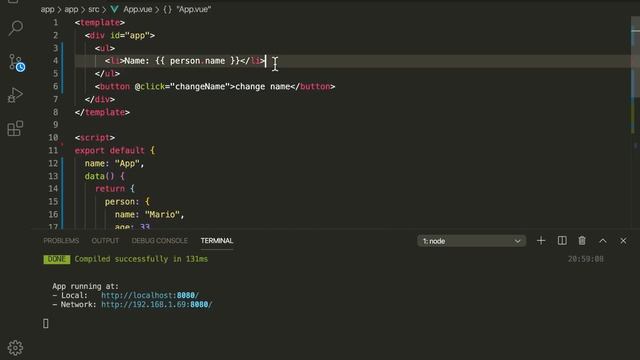This screenshot has height=360, width=640.
Task: Open the '1: node' terminal selector dropdown
Action: (471, 241)
